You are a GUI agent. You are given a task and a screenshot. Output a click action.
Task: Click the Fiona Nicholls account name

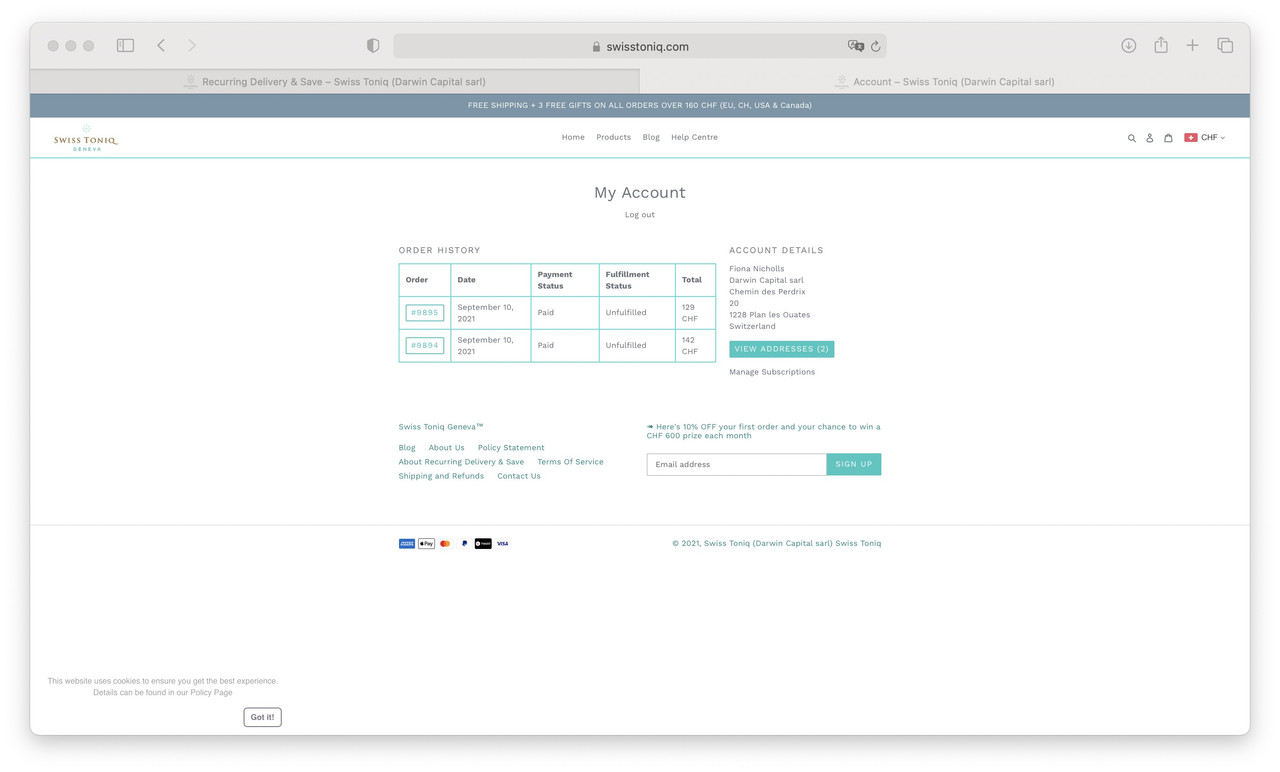757,269
